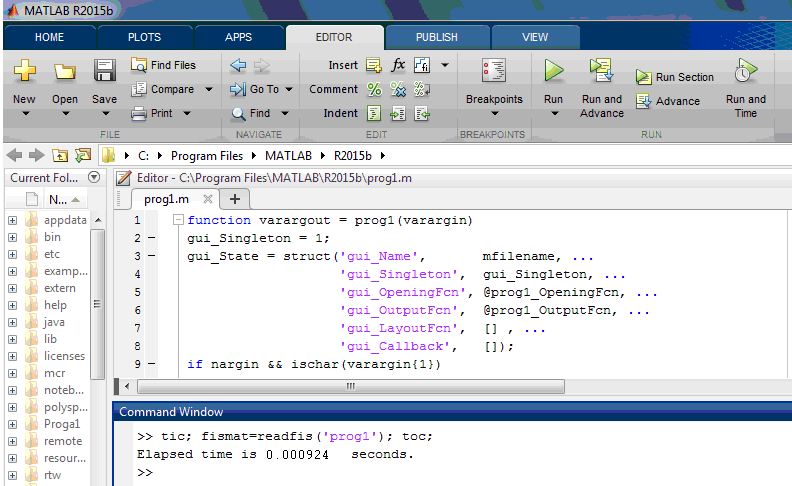The height and width of the screenshot is (486, 792).
Task: Click the Run and Time icon
Action: (745, 71)
